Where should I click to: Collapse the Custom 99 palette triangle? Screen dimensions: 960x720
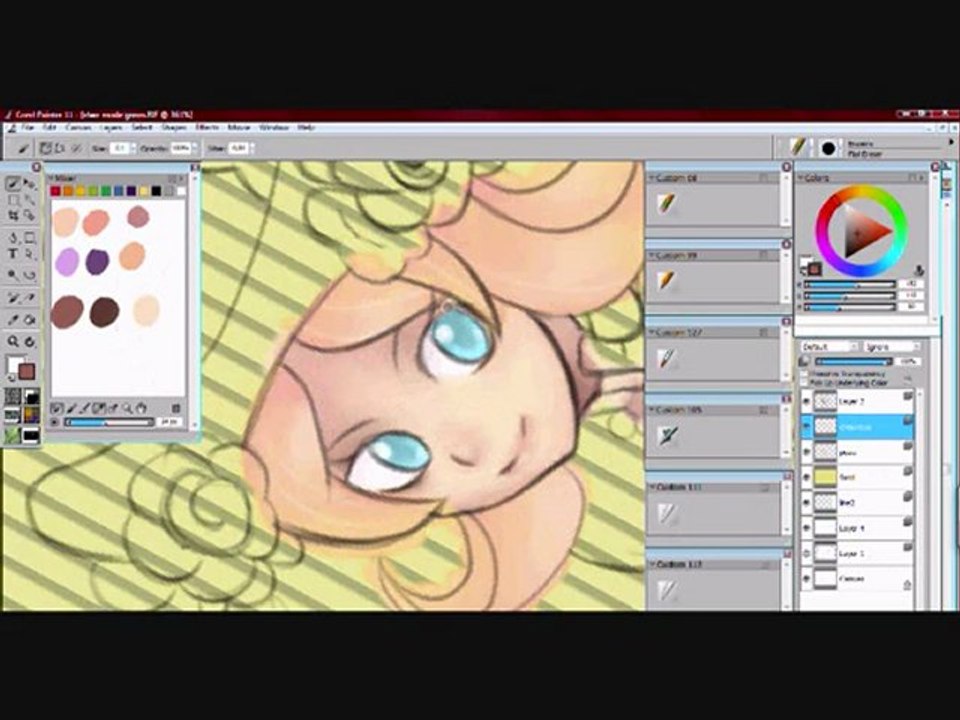tap(652, 255)
